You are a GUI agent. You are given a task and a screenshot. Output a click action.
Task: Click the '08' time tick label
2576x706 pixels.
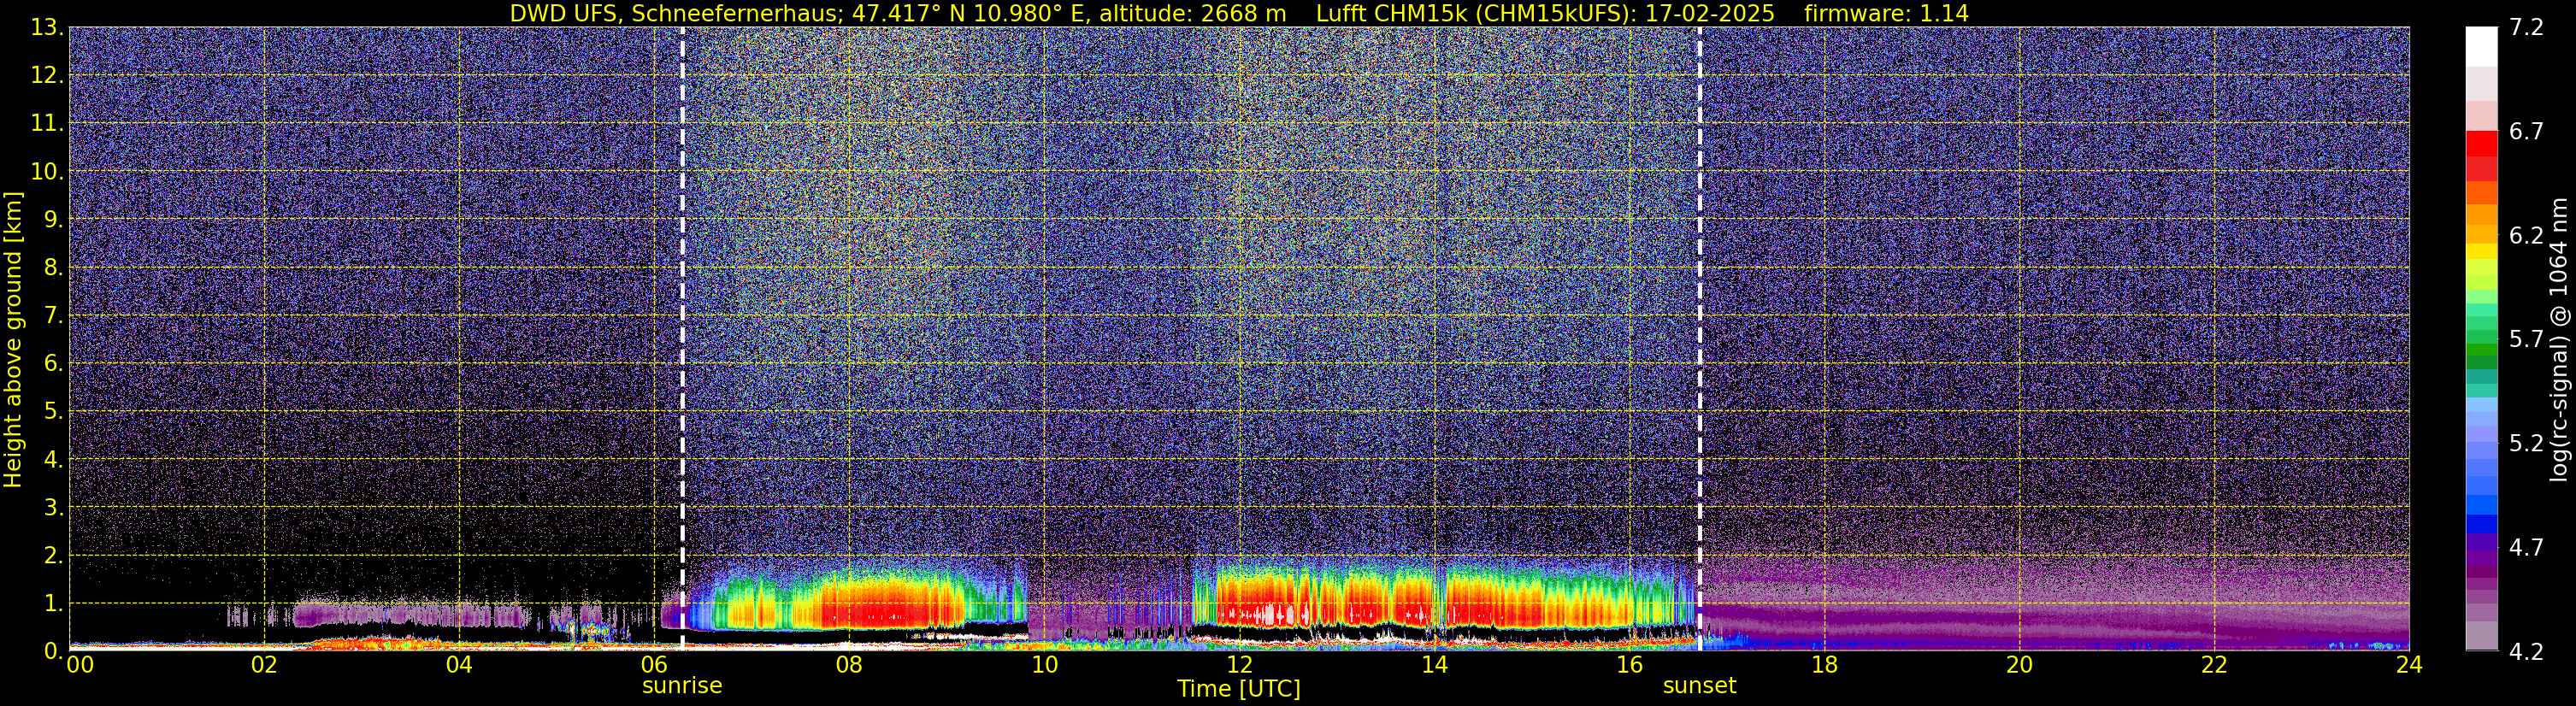pos(849,665)
